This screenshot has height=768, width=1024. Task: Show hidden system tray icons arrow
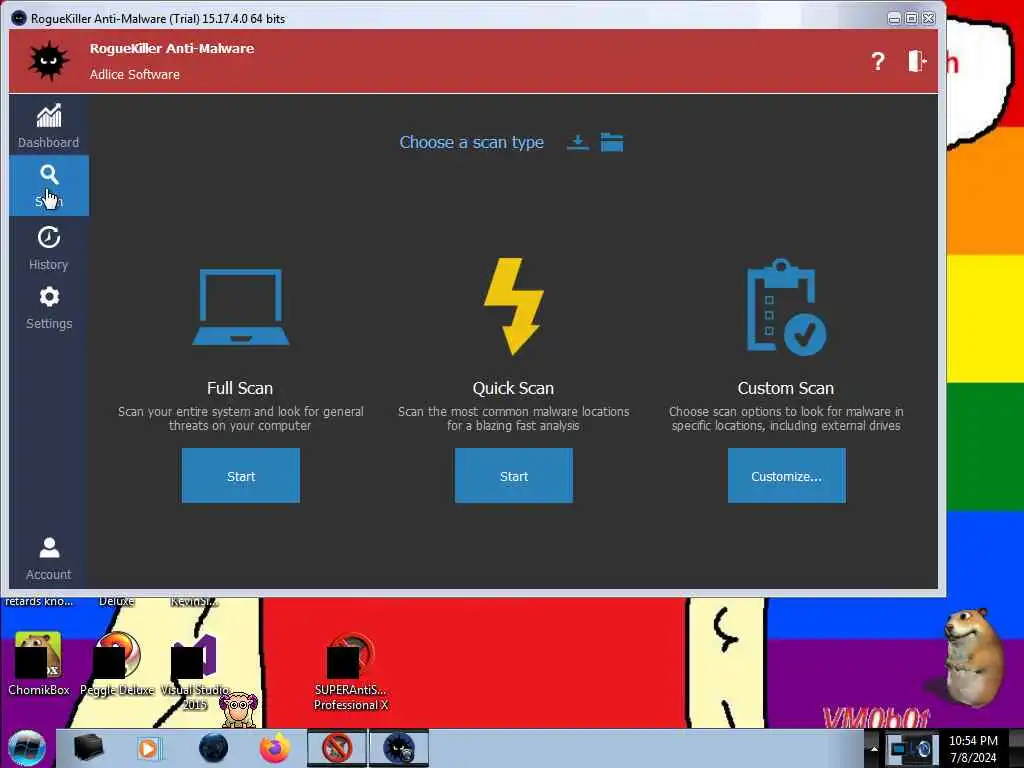point(874,748)
